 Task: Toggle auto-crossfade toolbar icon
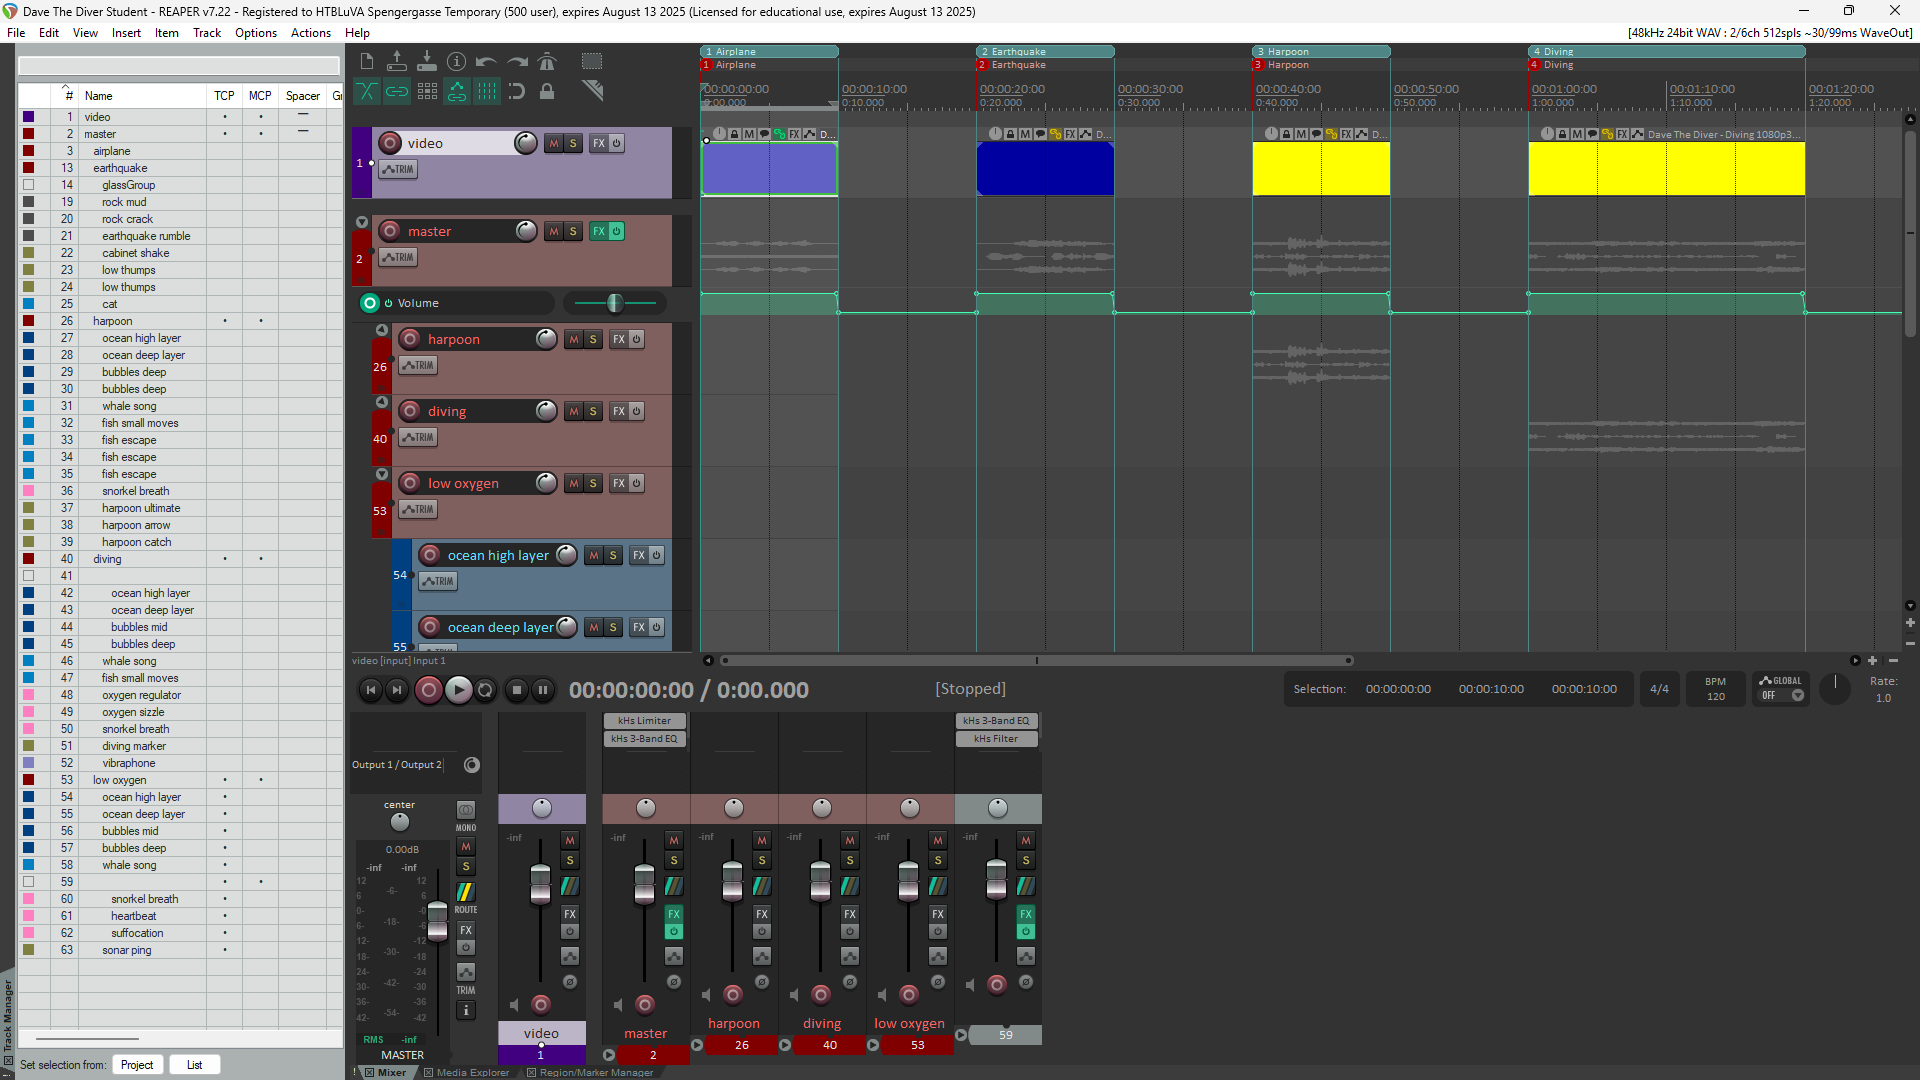pyautogui.click(x=367, y=91)
